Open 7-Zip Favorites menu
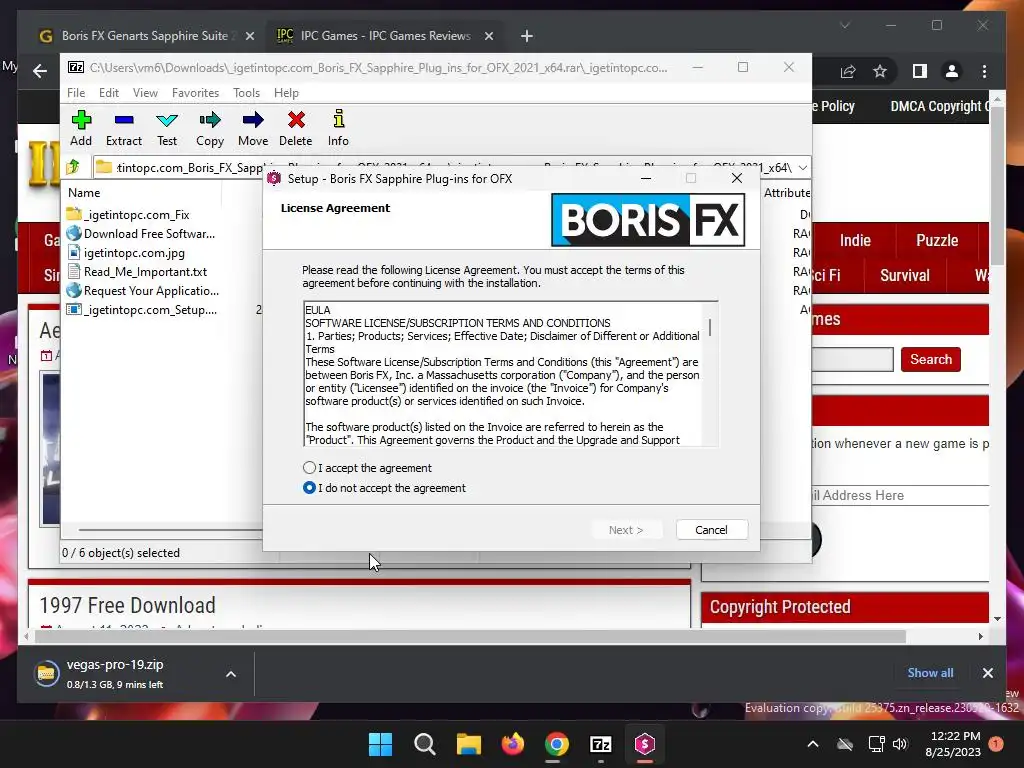Screen dimensions: 1024x768 coord(195,93)
